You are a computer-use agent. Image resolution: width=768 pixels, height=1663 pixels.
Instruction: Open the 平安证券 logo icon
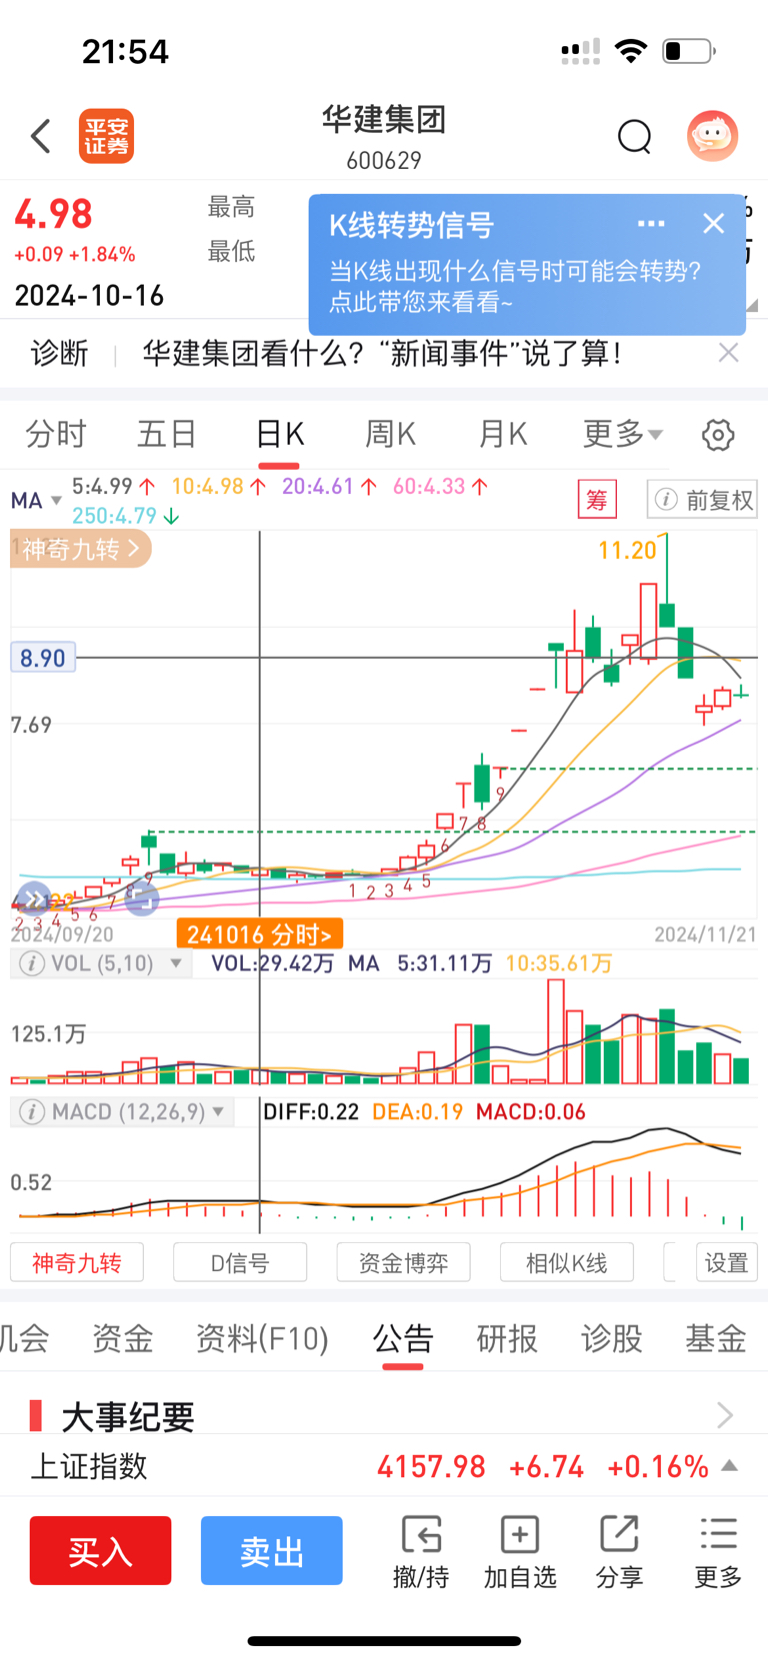106,136
